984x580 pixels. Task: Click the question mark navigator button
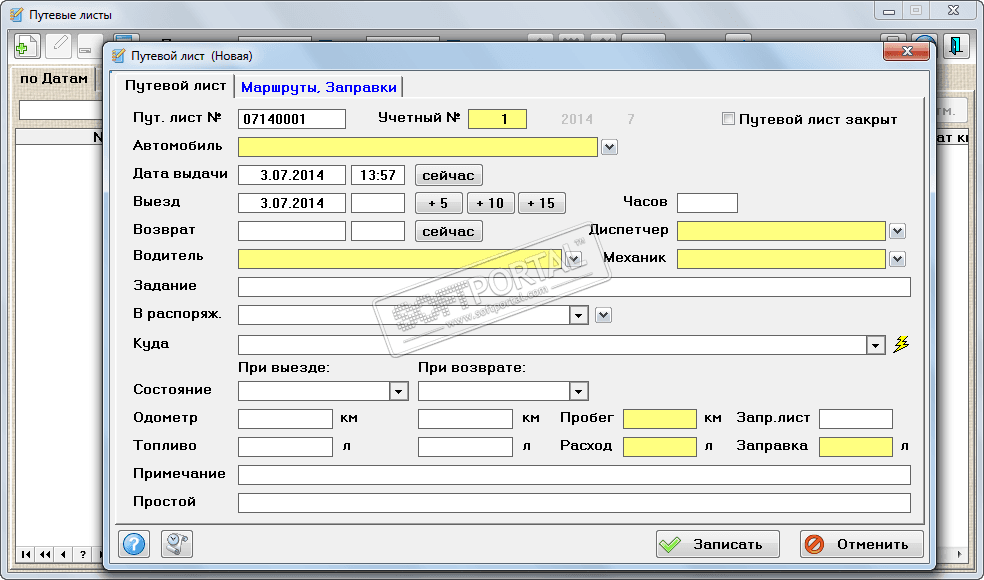click(x=82, y=554)
